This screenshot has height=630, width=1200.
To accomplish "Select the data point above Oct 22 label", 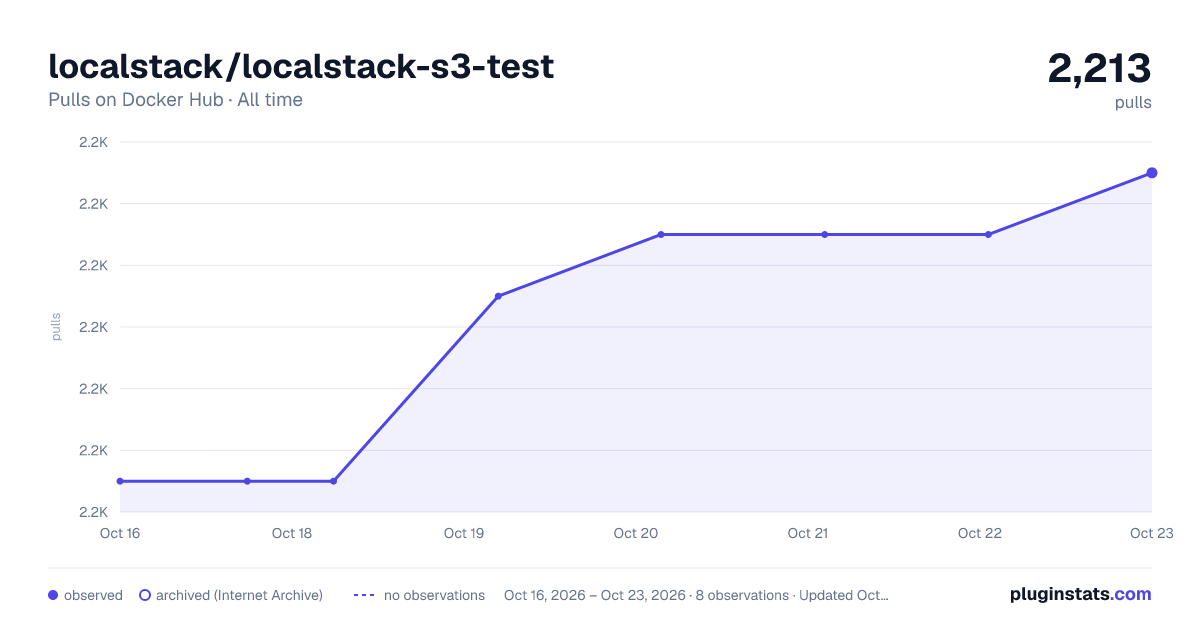I will pyautogui.click(x=988, y=235).
